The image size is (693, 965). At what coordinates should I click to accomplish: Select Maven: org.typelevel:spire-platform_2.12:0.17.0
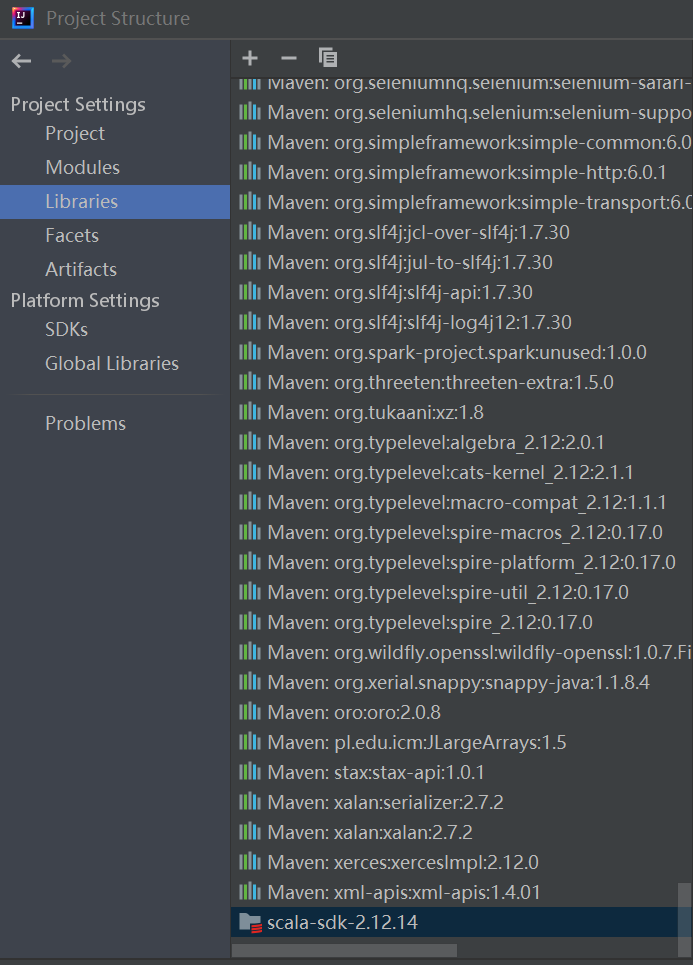(462, 562)
